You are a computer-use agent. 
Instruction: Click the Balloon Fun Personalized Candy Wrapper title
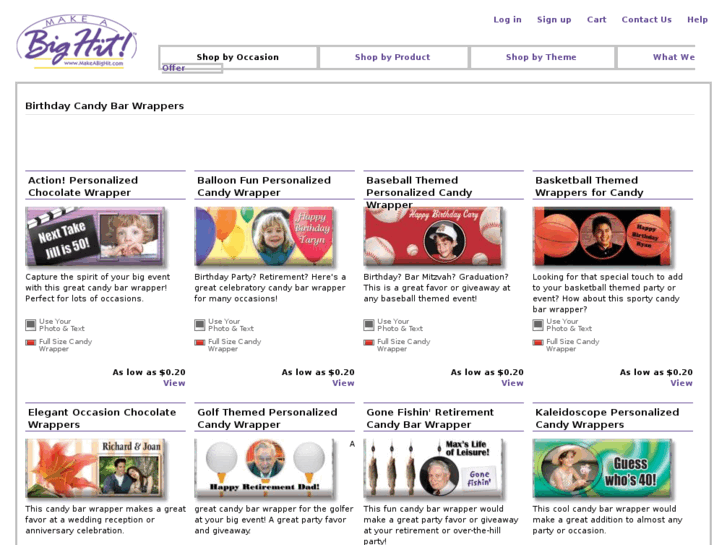(x=264, y=186)
